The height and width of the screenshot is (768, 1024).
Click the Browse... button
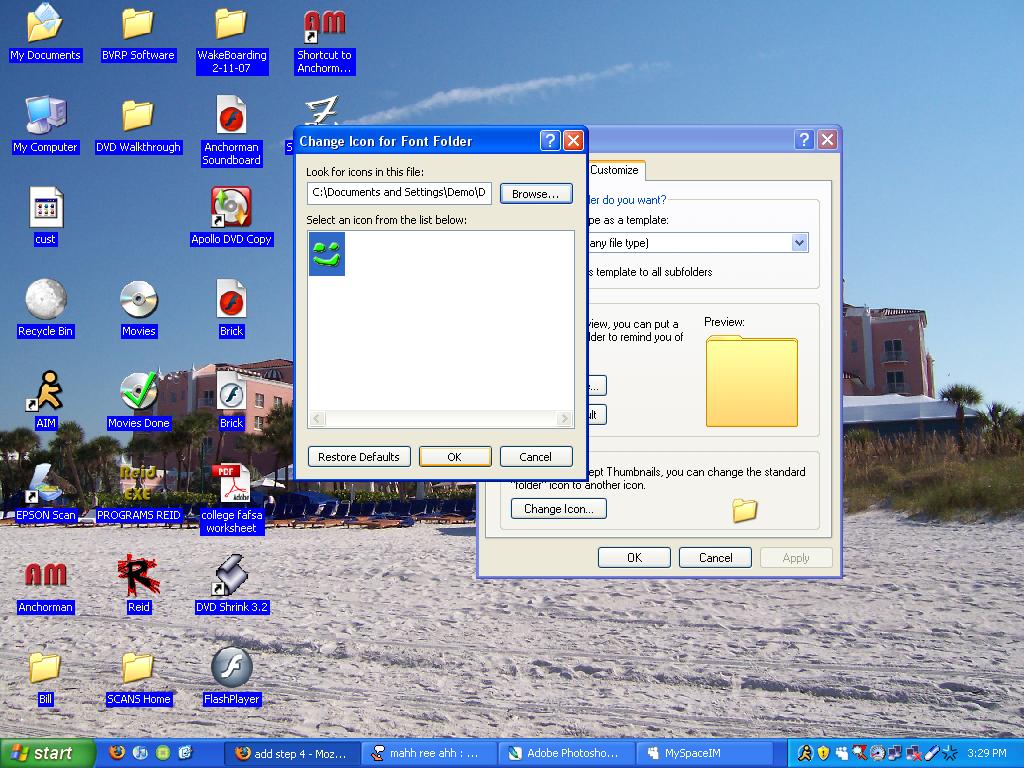pos(536,194)
